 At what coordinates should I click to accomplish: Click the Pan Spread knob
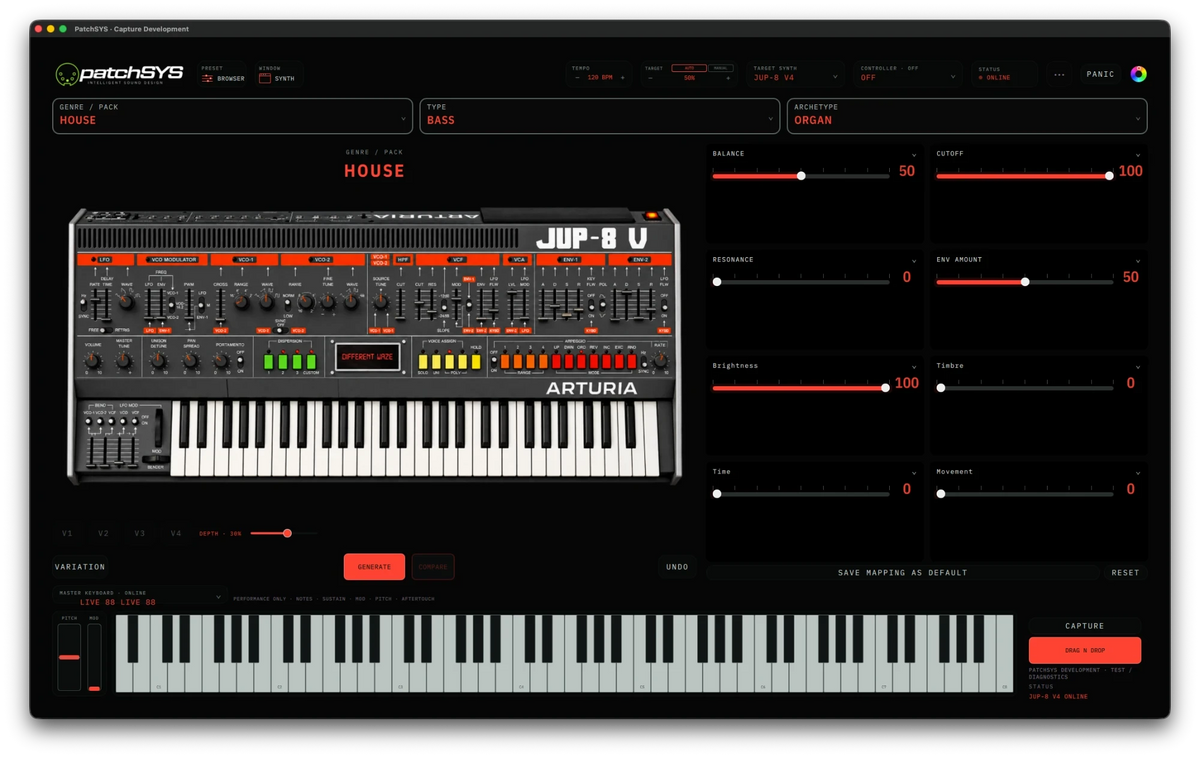click(190, 361)
